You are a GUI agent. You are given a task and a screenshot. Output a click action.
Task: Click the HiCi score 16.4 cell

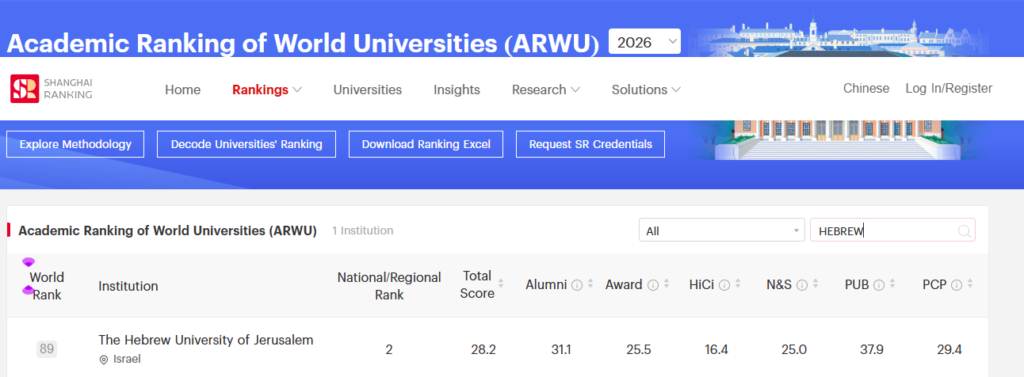pyautogui.click(x=716, y=350)
